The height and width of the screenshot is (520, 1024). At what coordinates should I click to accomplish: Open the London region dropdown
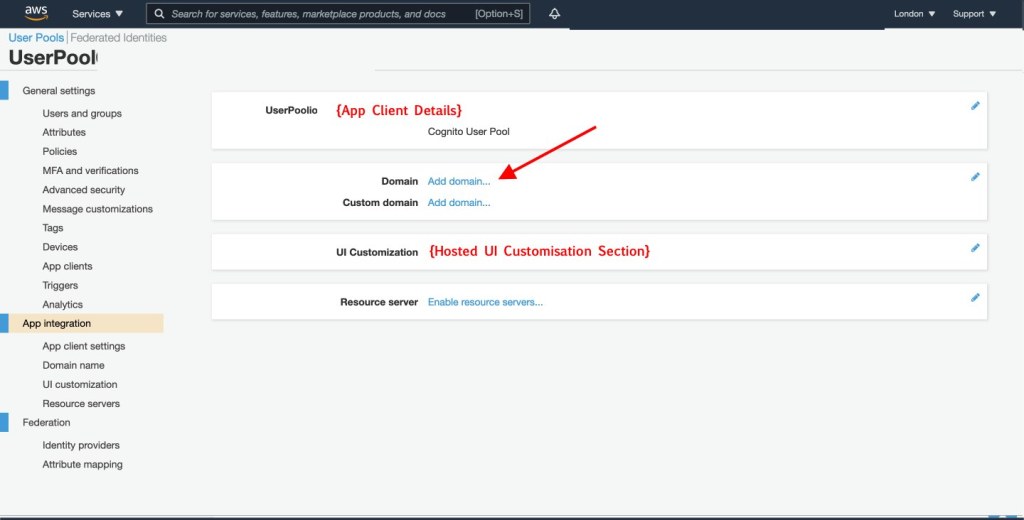914,14
